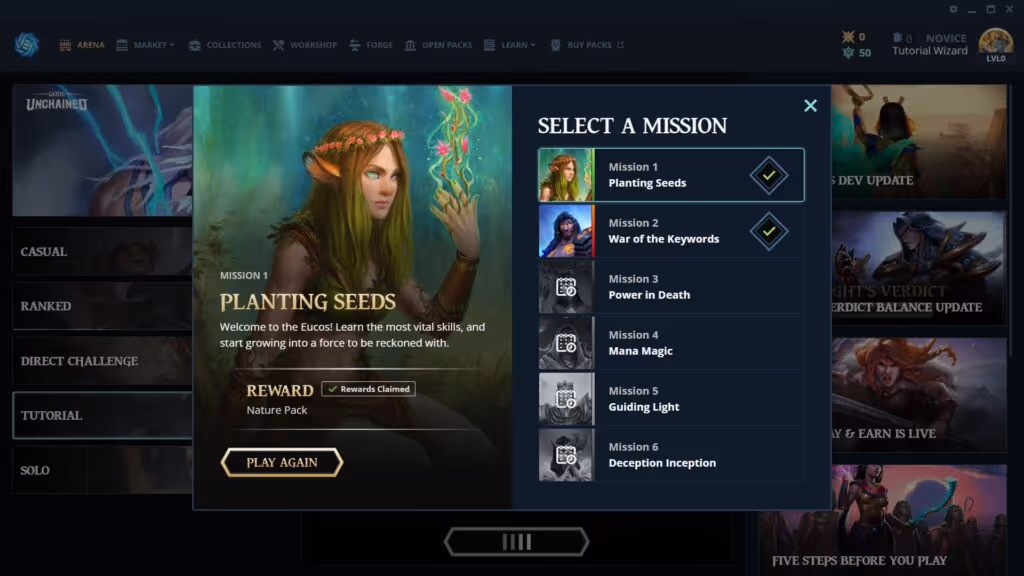Close the Select a Mission dialog

pyautogui.click(x=810, y=106)
